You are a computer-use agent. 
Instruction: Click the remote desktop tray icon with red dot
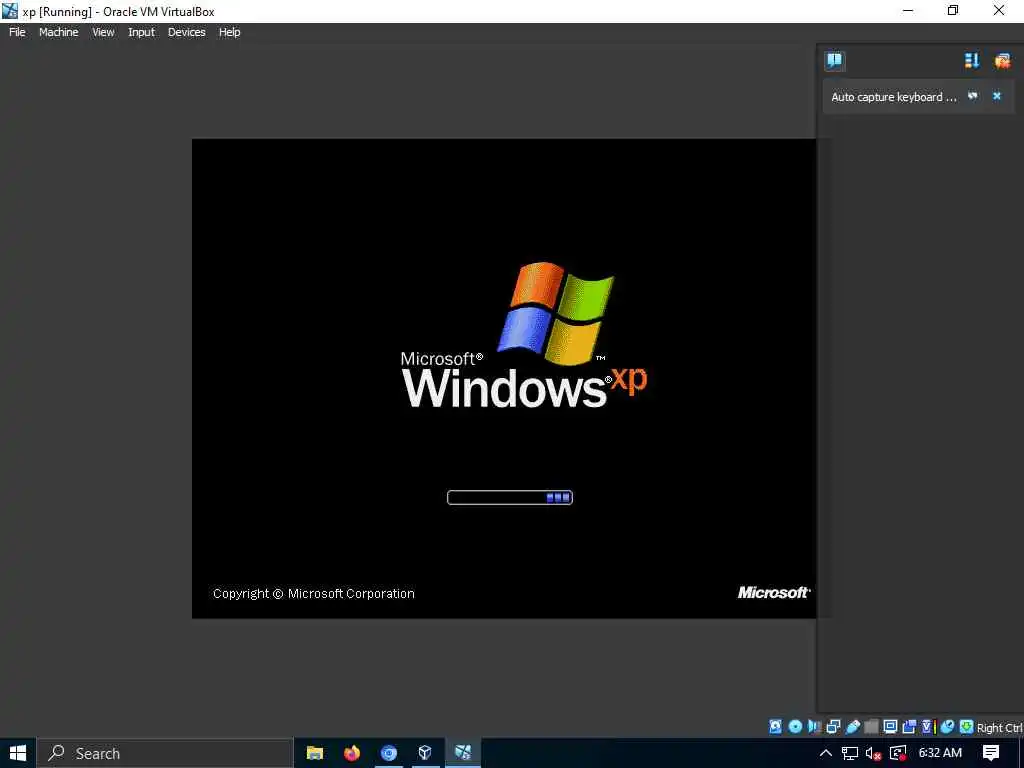[898, 753]
